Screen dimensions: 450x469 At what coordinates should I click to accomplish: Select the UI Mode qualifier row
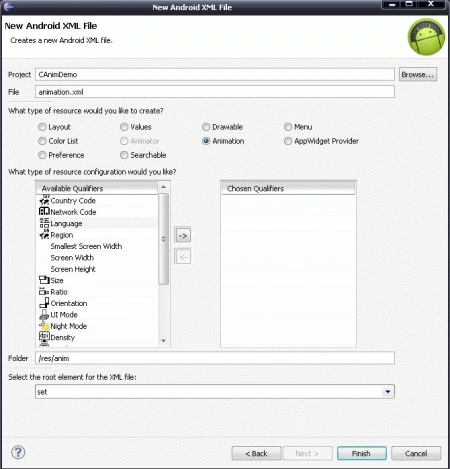97,314
